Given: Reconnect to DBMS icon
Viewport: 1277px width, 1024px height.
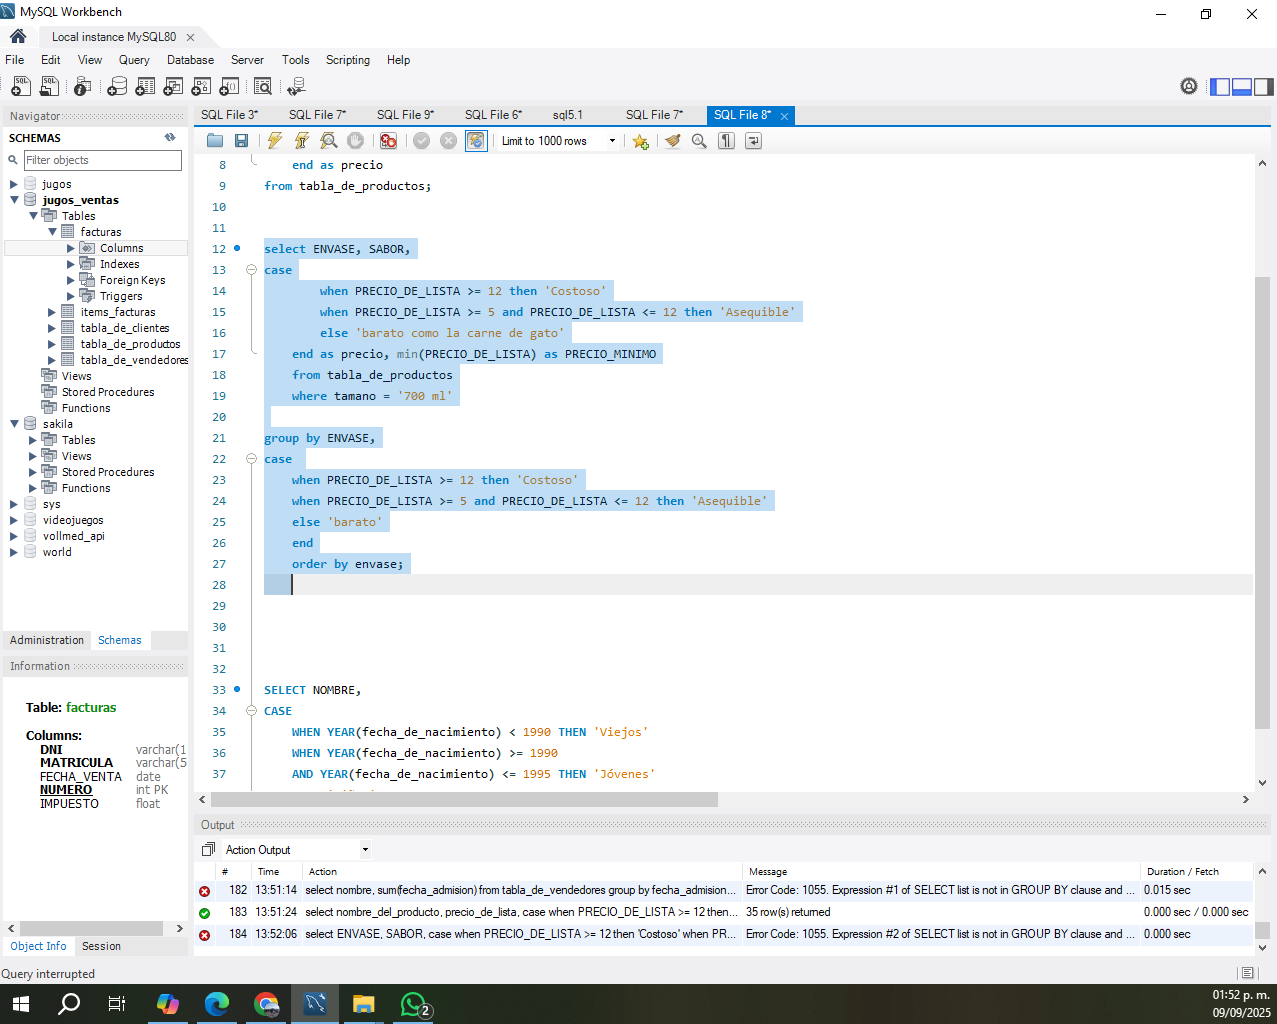Looking at the screenshot, I should click(296, 87).
